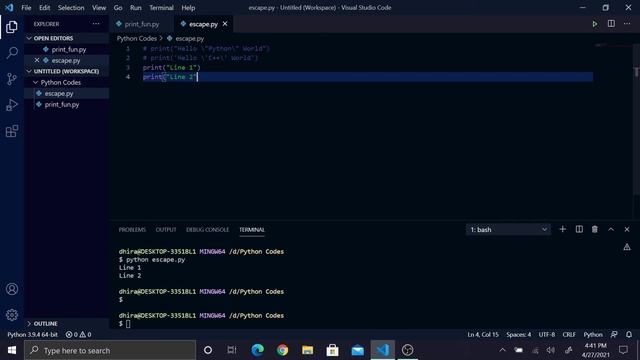Kill terminal with trash icon
640x360 pixels.
point(595,229)
